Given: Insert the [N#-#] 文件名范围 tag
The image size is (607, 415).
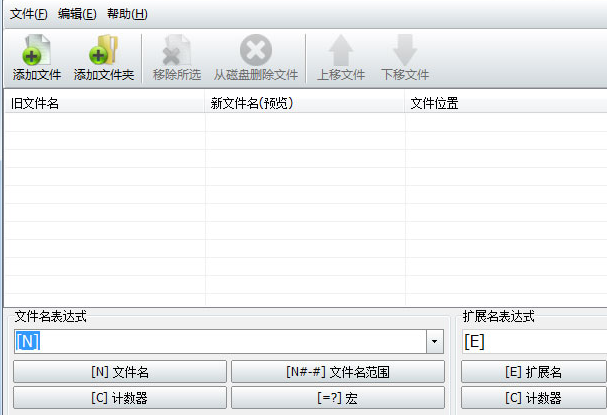Looking at the screenshot, I should coord(338,372).
